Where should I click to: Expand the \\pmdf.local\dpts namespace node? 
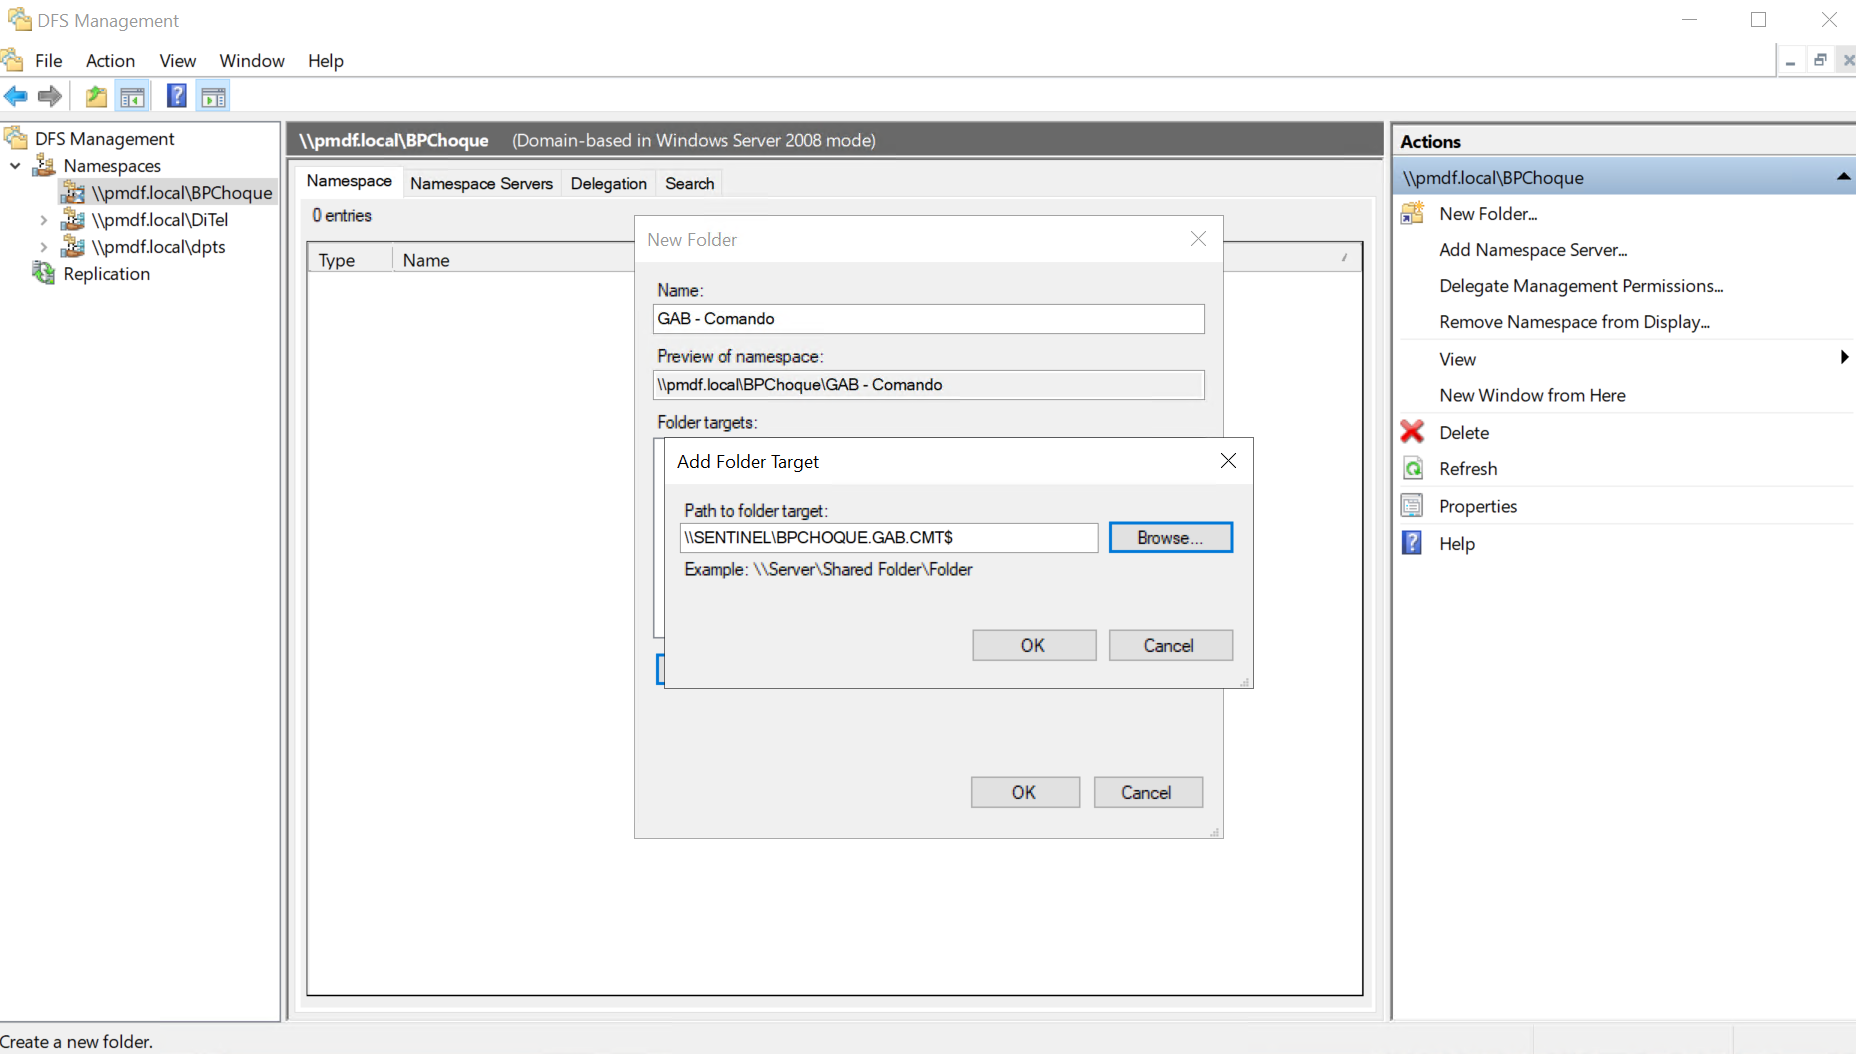tap(43, 247)
